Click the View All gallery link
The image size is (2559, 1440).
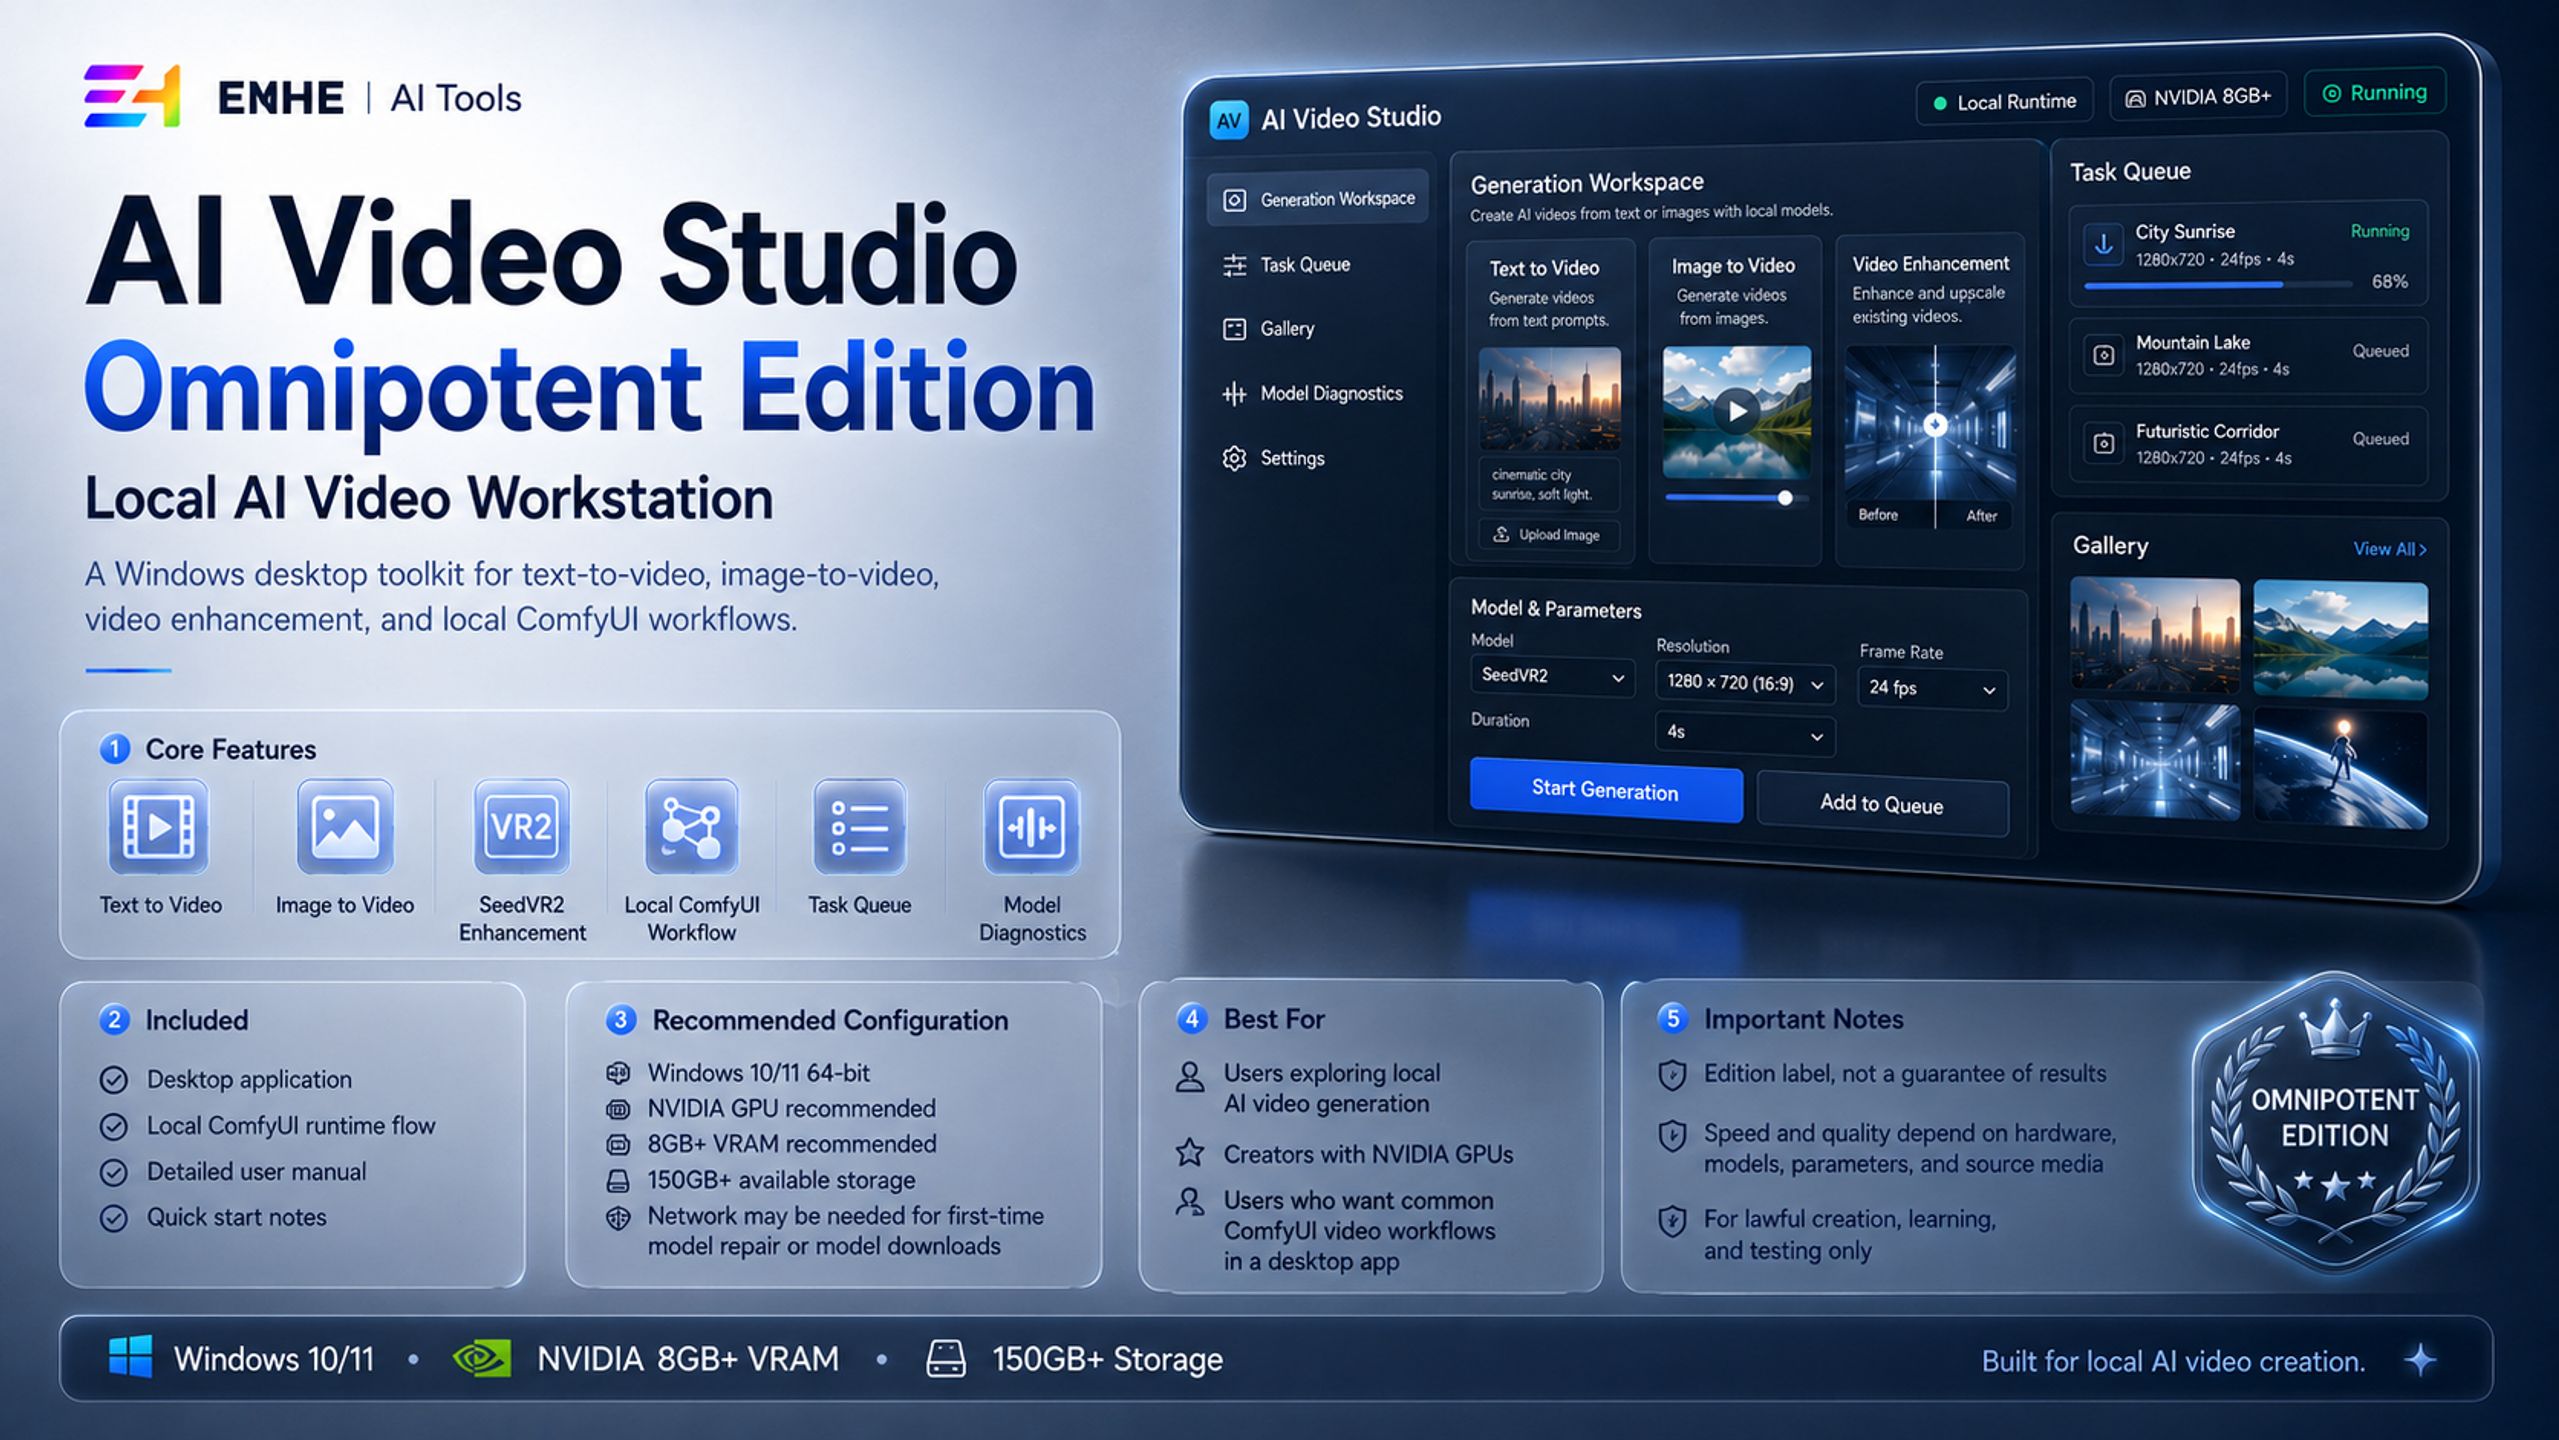(x=2389, y=549)
